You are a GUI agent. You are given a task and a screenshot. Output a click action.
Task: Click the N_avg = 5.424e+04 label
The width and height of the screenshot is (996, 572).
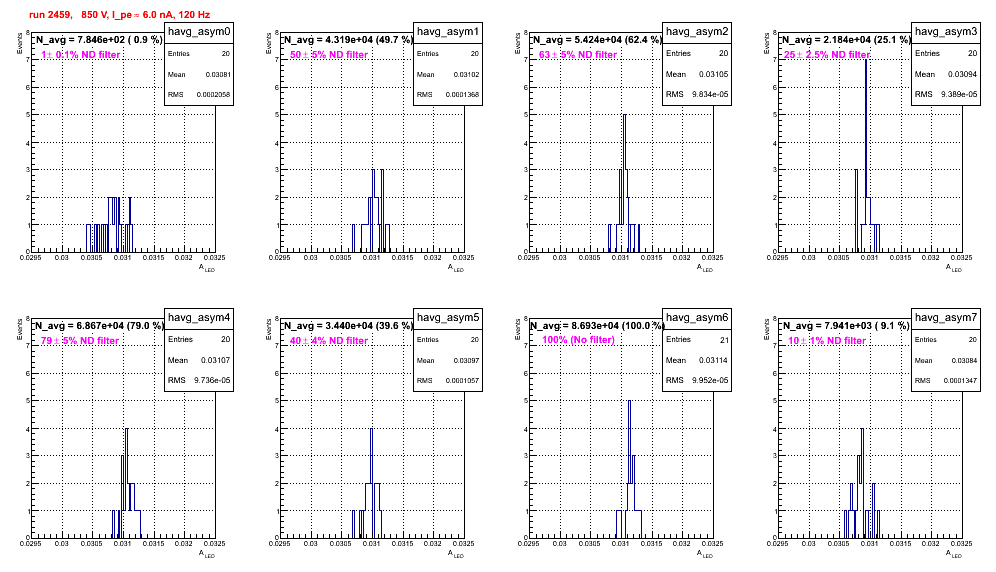tap(596, 40)
